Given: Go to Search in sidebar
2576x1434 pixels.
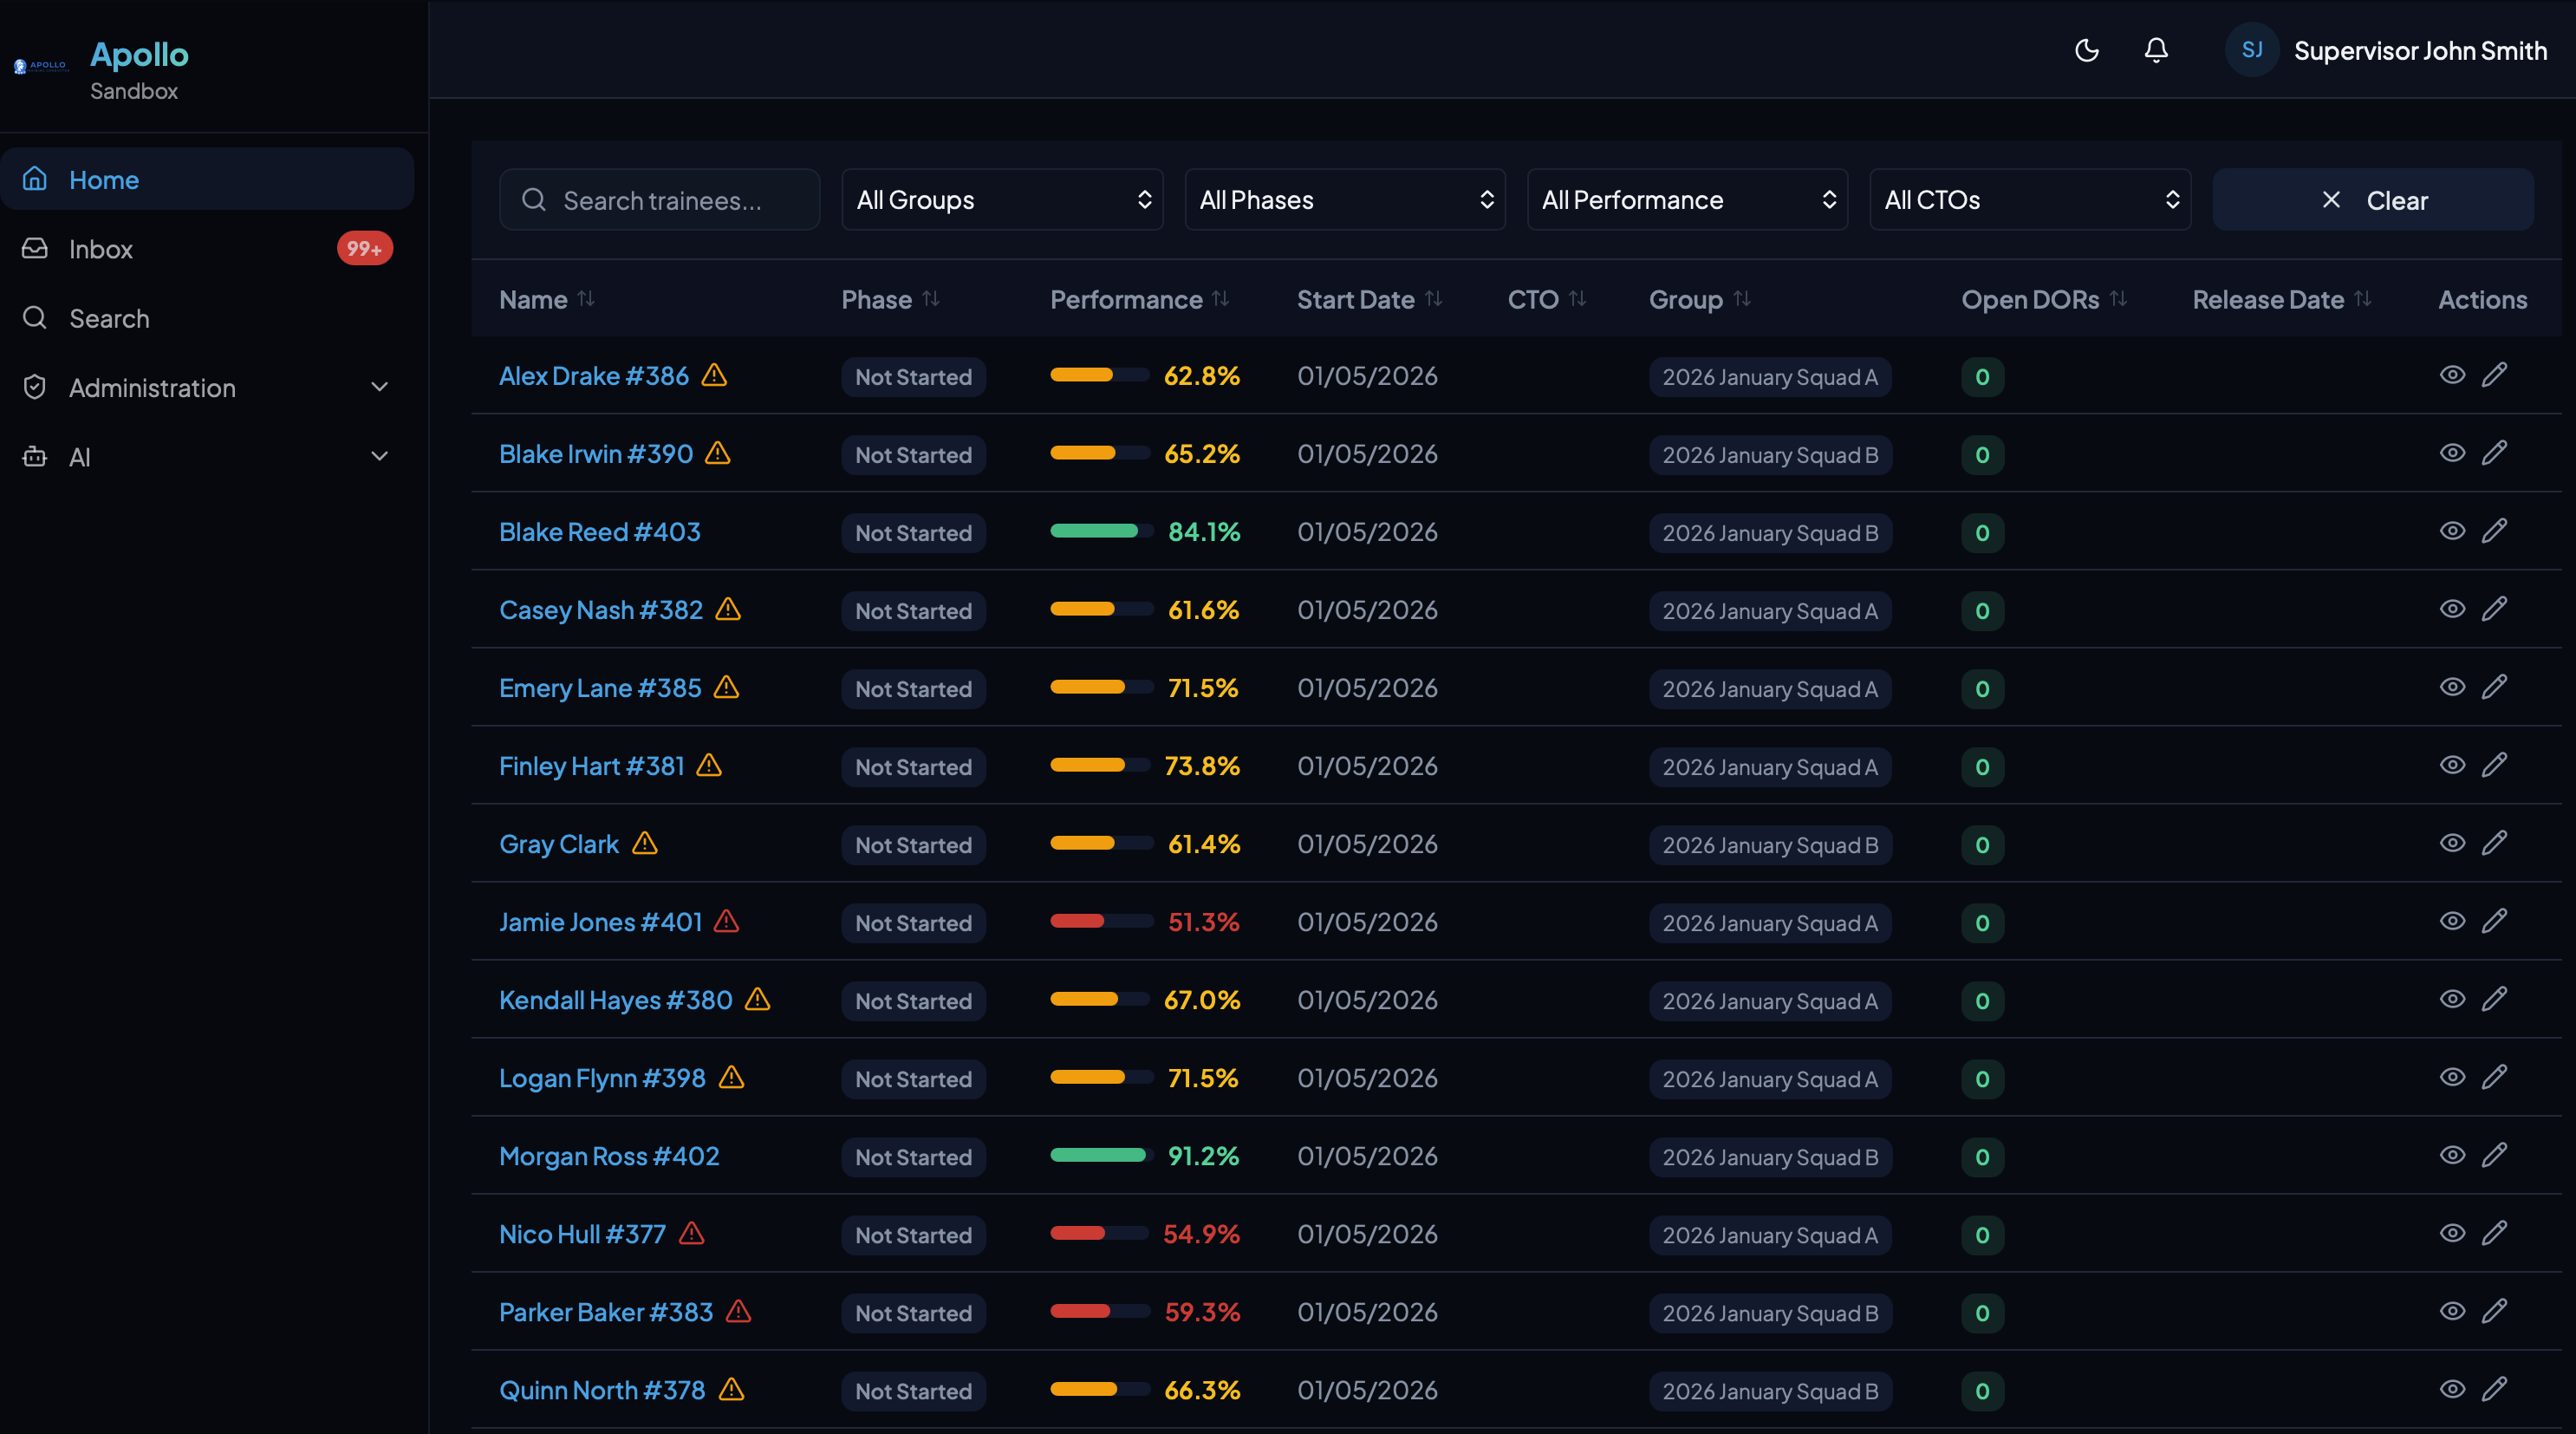Looking at the screenshot, I should tap(109, 318).
